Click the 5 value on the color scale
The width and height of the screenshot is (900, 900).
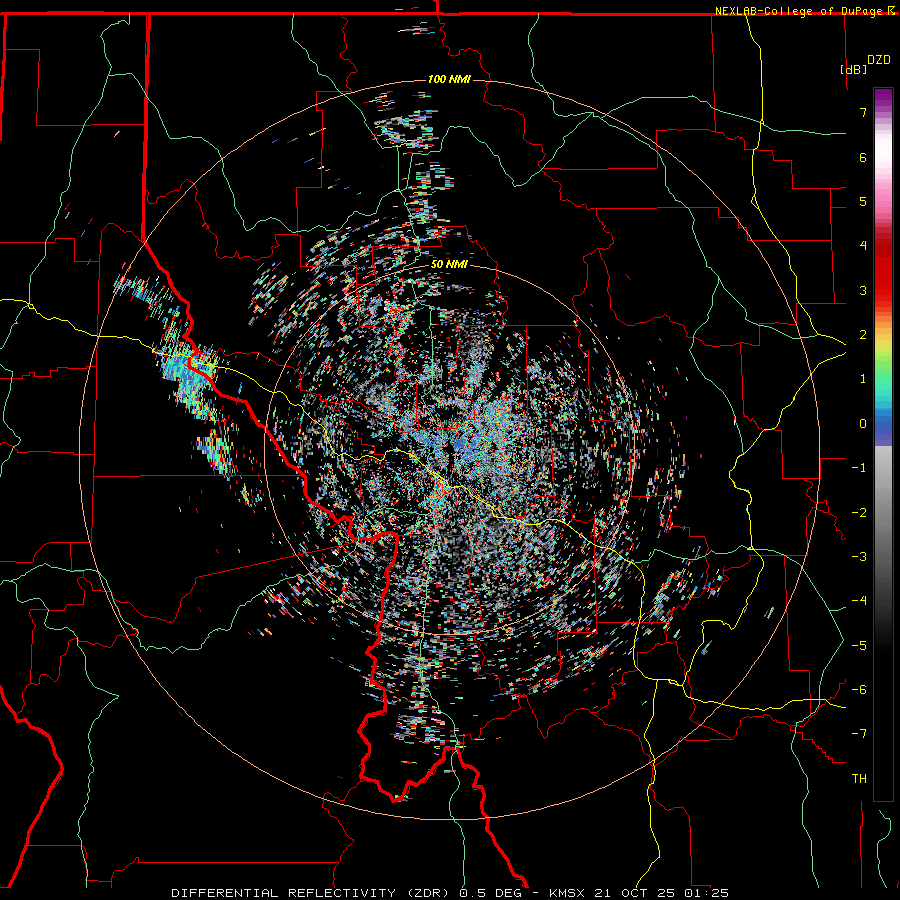[863, 201]
